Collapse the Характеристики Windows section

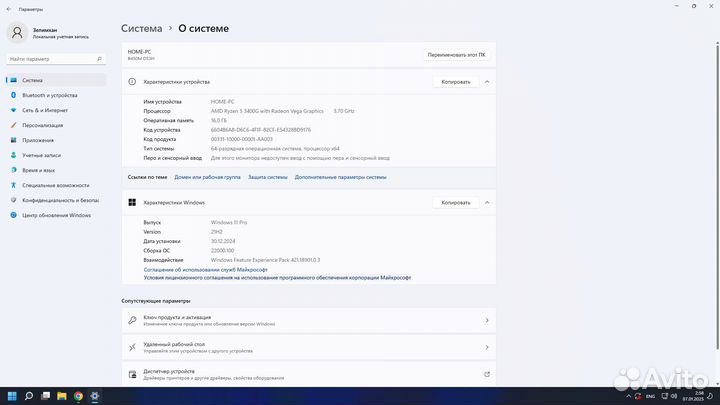tap(487, 202)
